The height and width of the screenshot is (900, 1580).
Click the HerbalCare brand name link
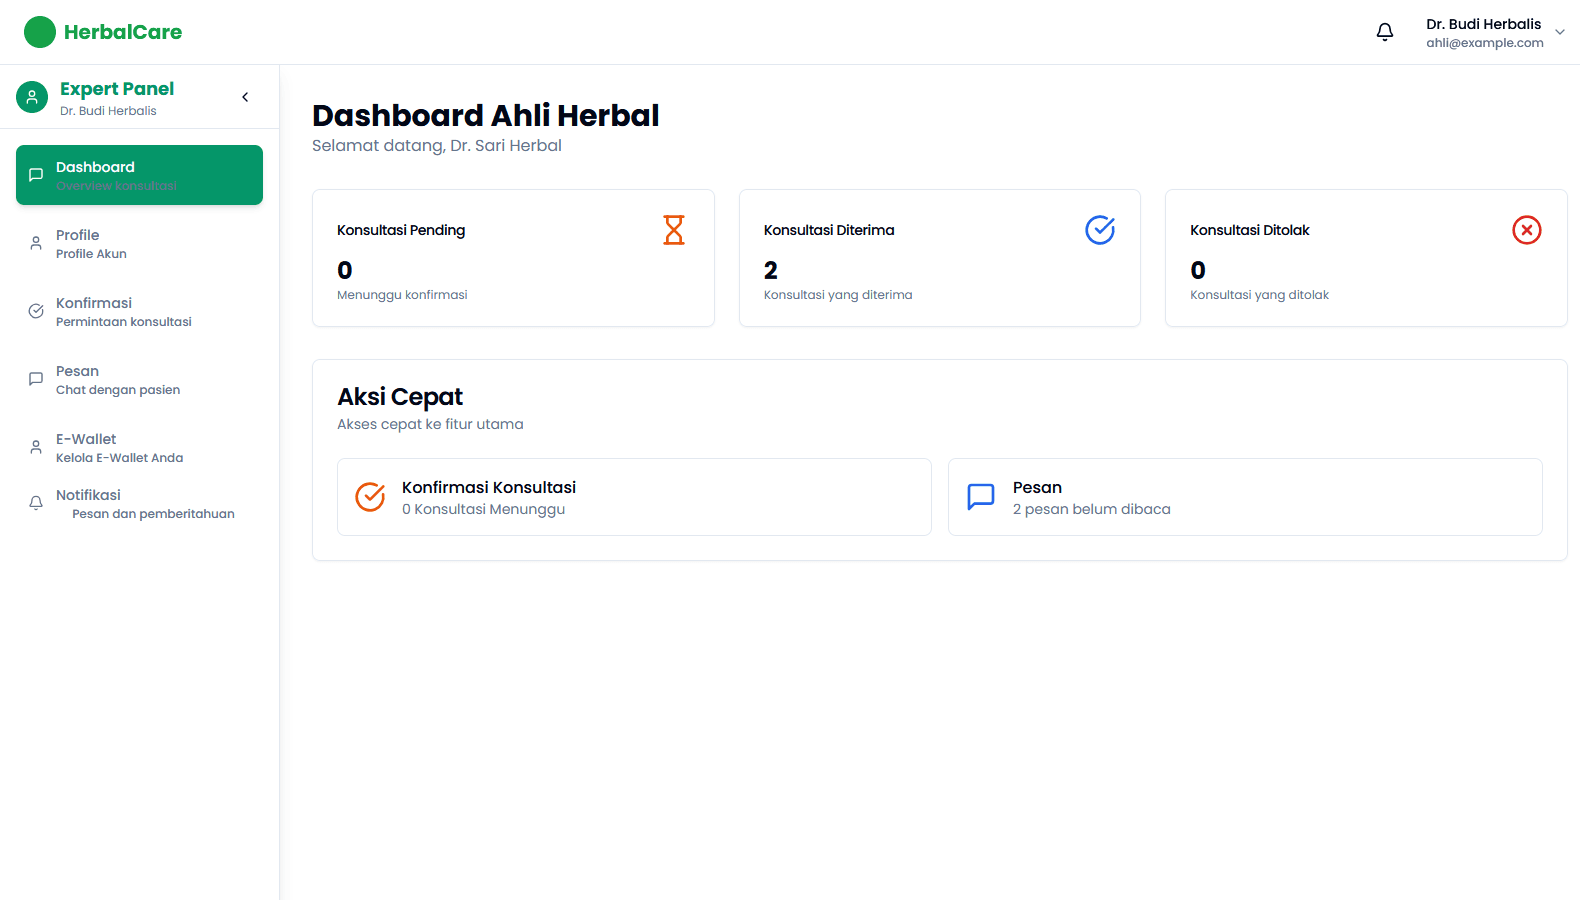click(123, 32)
